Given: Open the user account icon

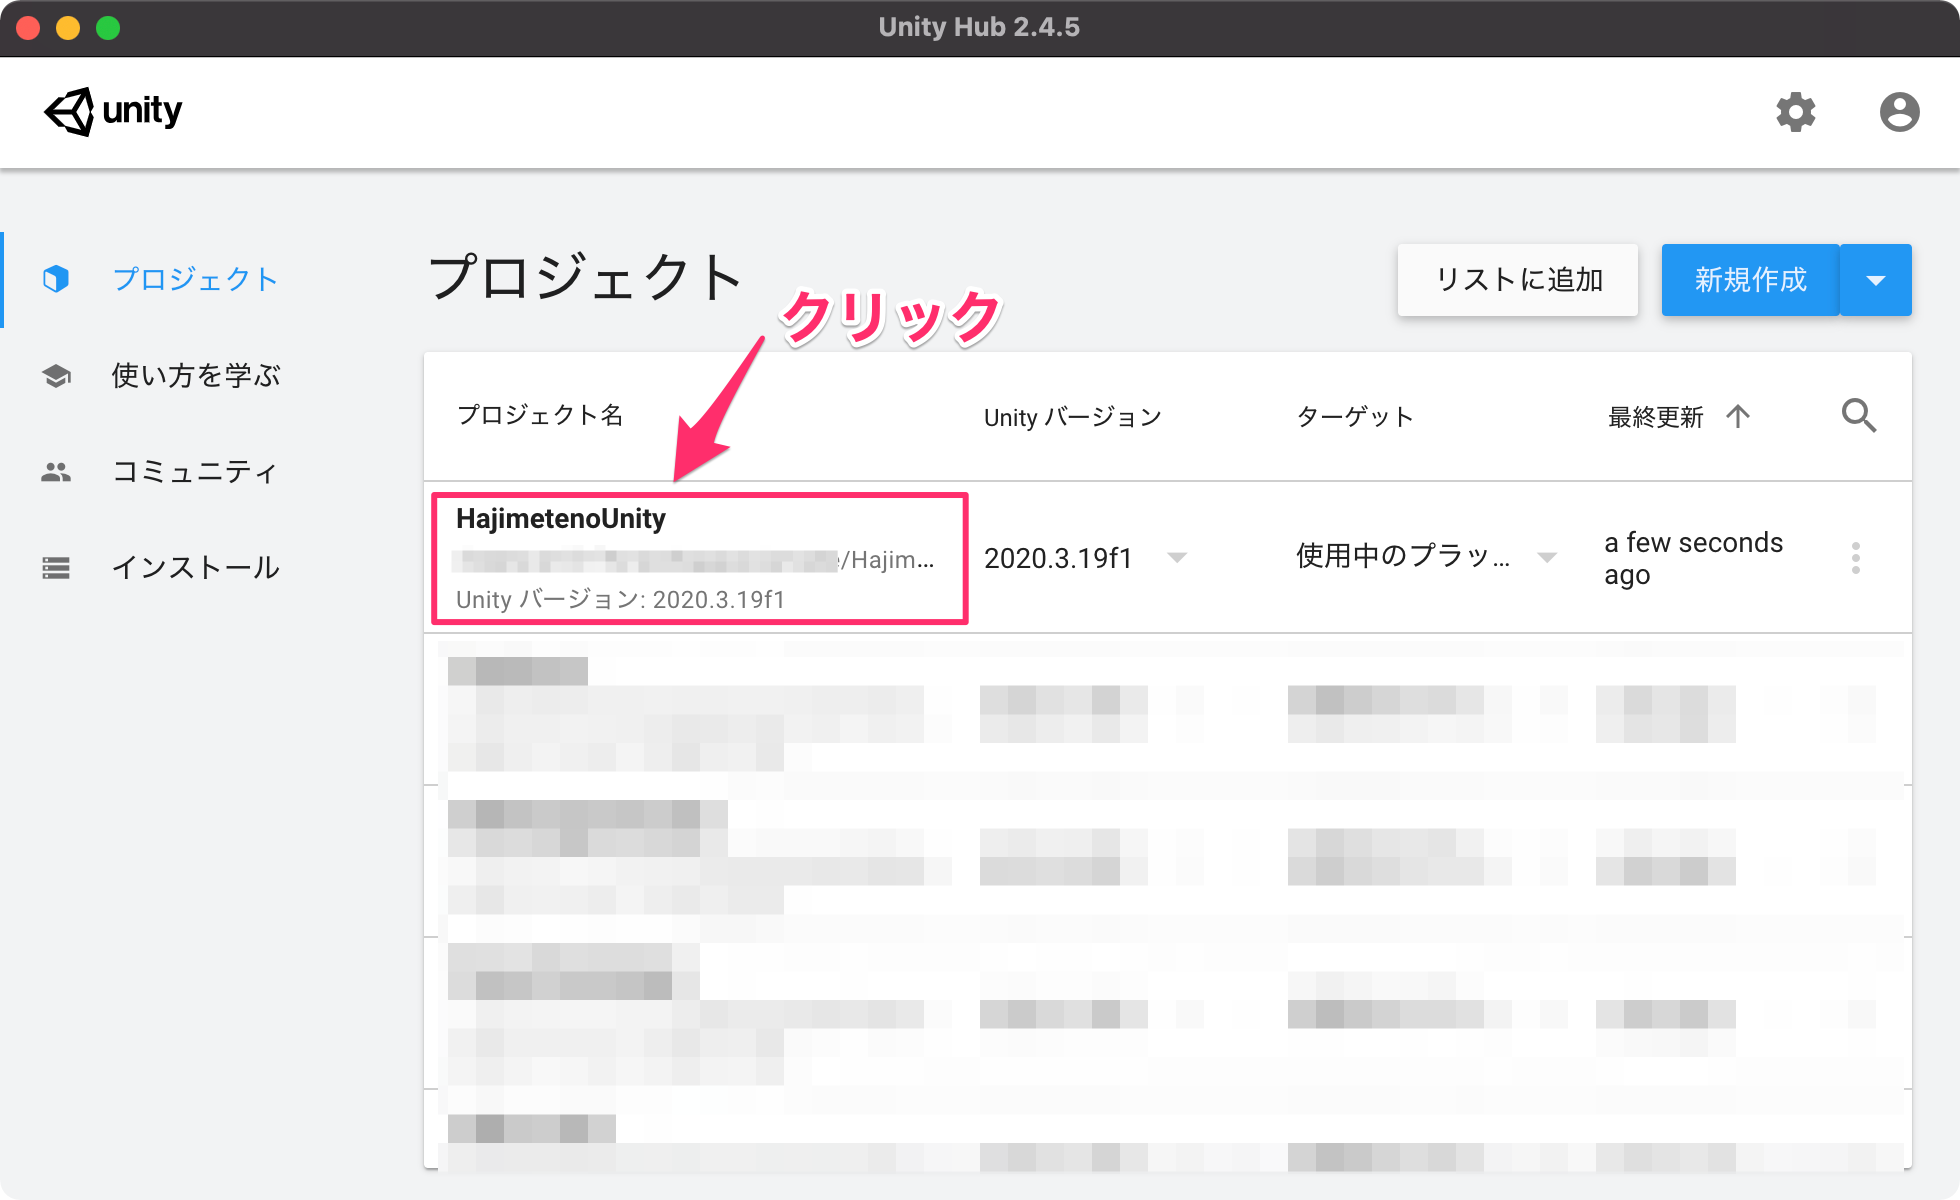Looking at the screenshot, I should click(x=1899, y=112).
